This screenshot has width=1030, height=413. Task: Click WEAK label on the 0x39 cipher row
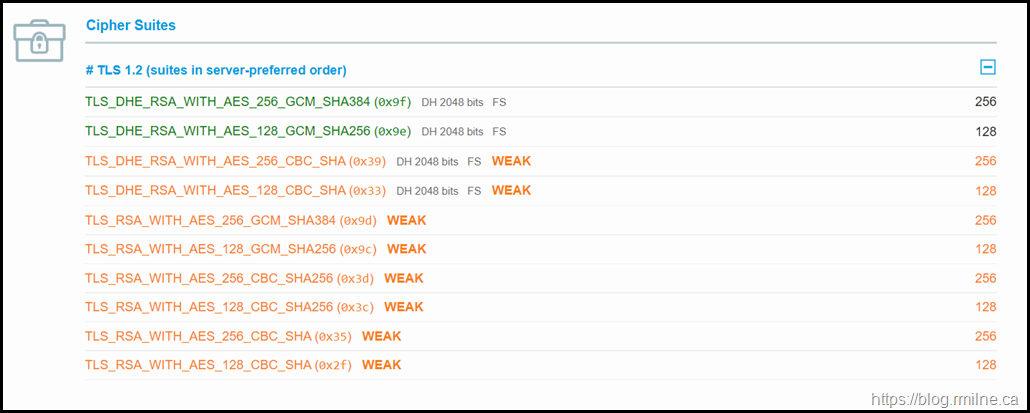point(511,161)
